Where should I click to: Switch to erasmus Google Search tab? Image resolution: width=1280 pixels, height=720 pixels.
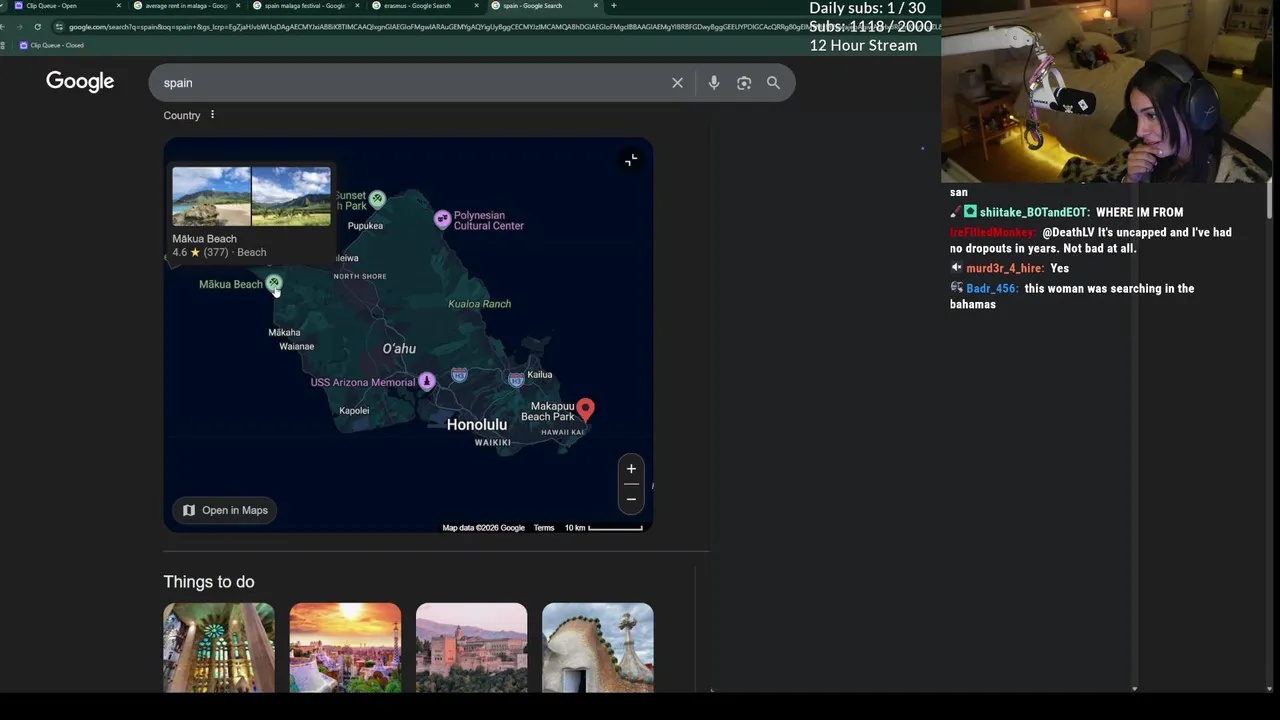point(424,6)
